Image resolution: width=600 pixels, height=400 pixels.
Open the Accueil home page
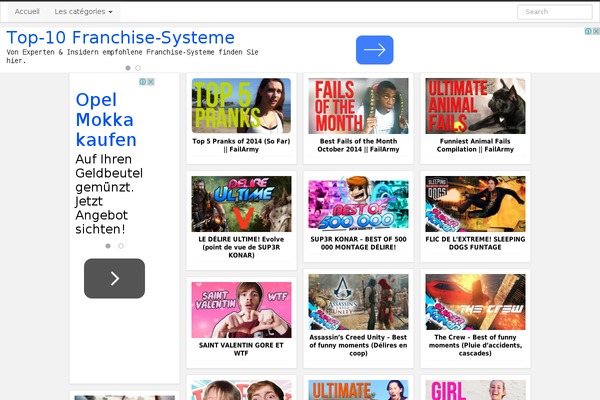coord(27,11)
